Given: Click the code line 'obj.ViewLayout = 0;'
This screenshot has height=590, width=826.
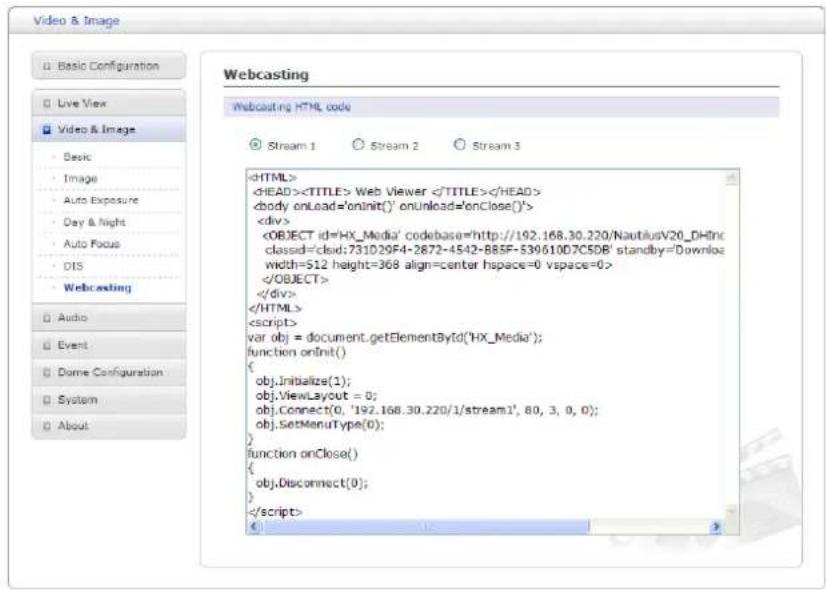Looking at the screenshot, I should (316, 396).
